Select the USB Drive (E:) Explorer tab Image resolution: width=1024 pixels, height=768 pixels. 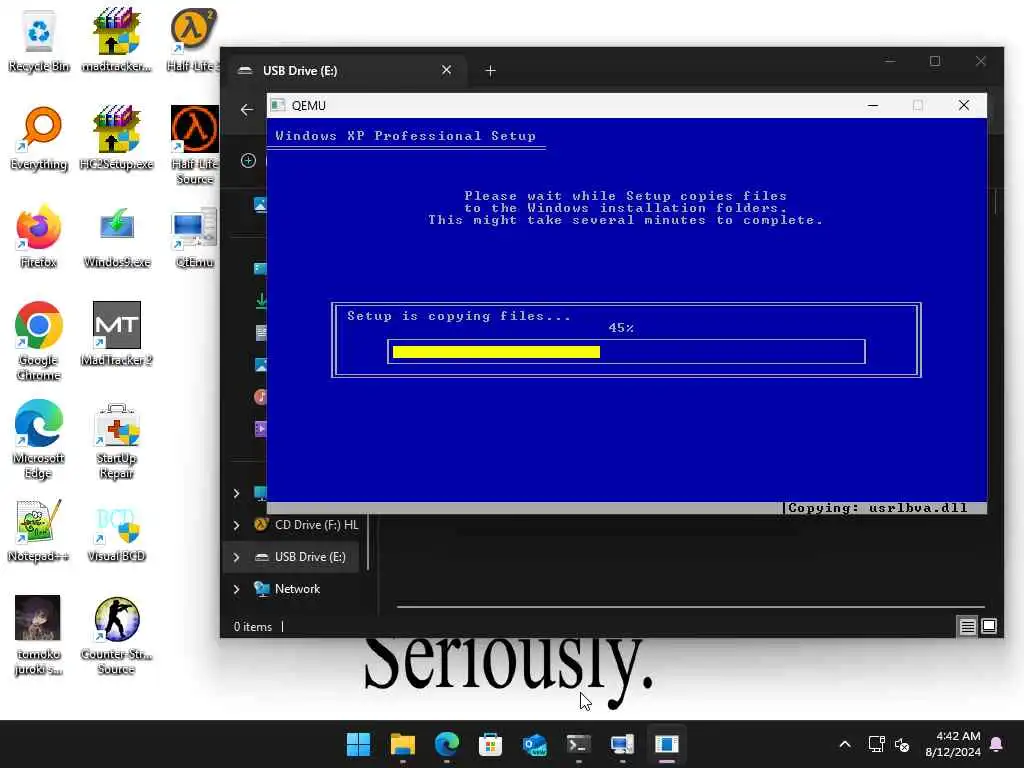(x=345, y=71)
